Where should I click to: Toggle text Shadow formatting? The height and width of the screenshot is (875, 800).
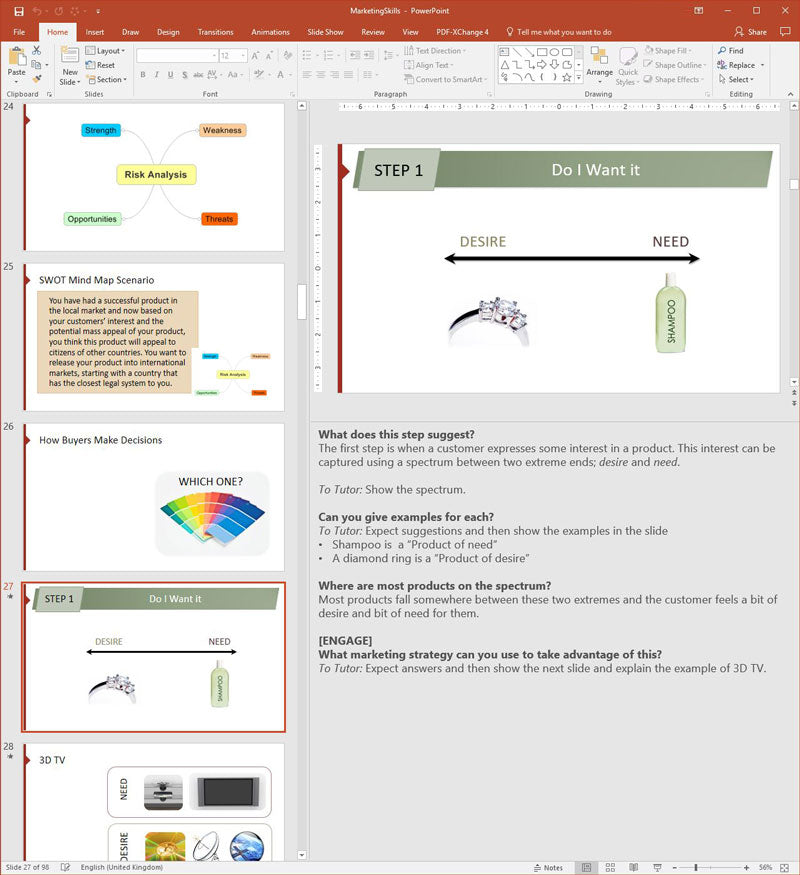point(184,74)
